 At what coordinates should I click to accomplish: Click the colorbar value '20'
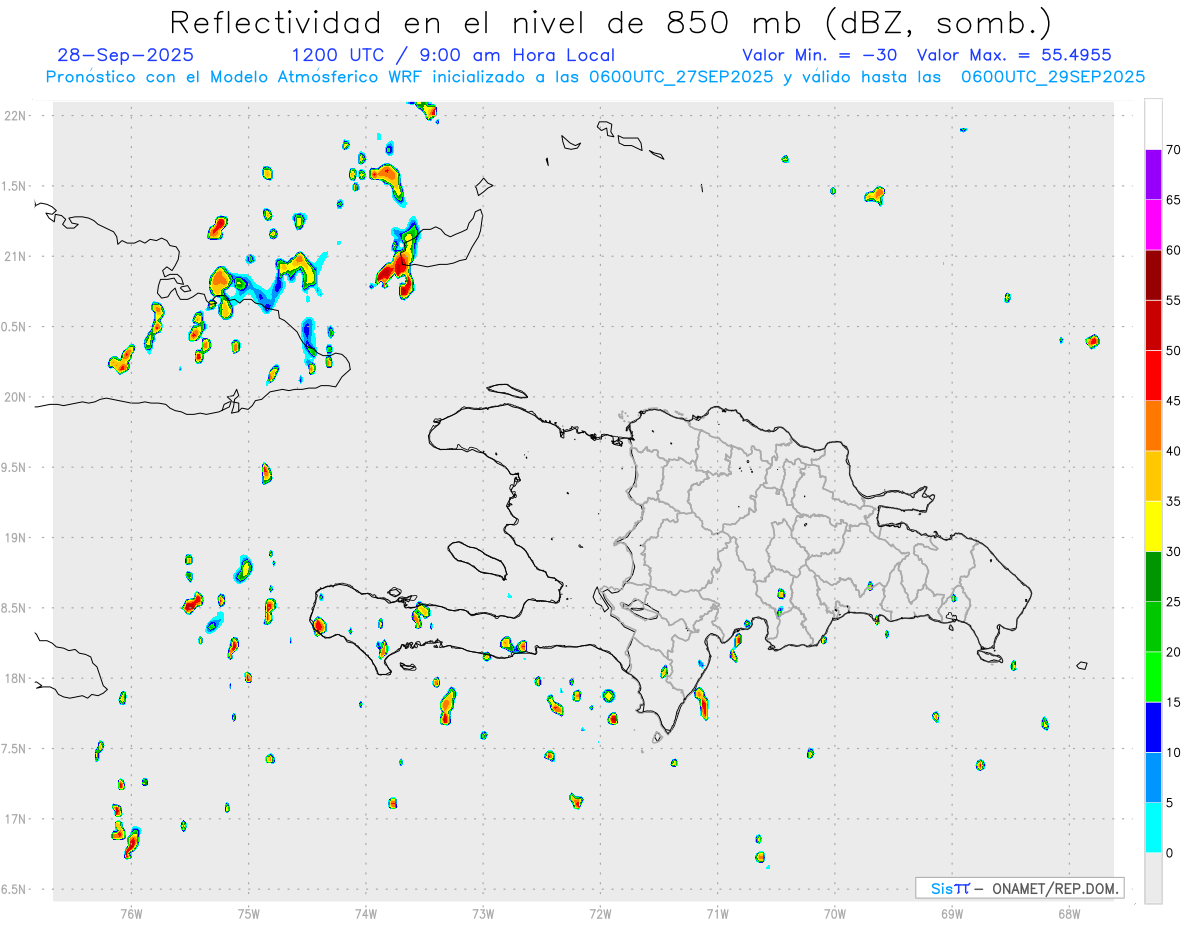coord(1173,652)
